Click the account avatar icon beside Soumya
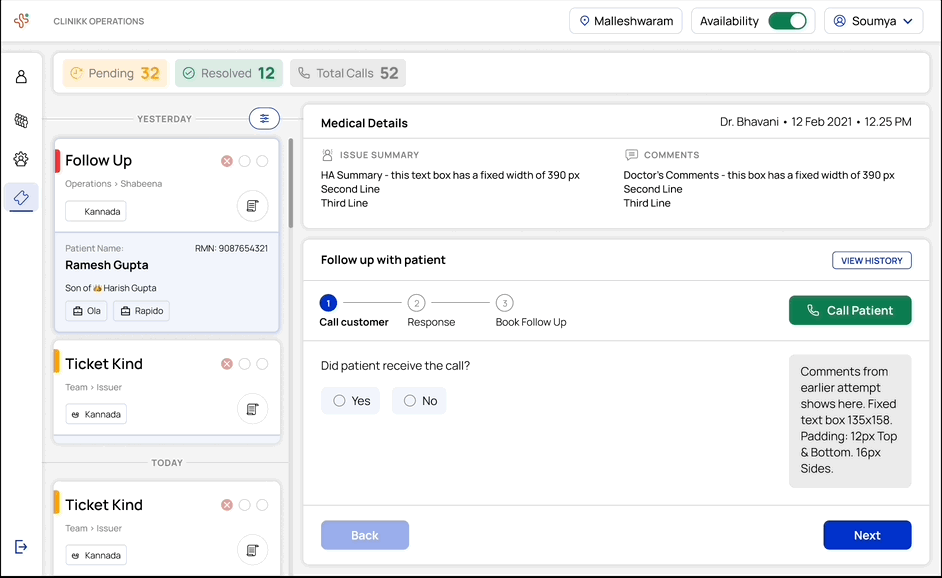 (x=840, y=21)
